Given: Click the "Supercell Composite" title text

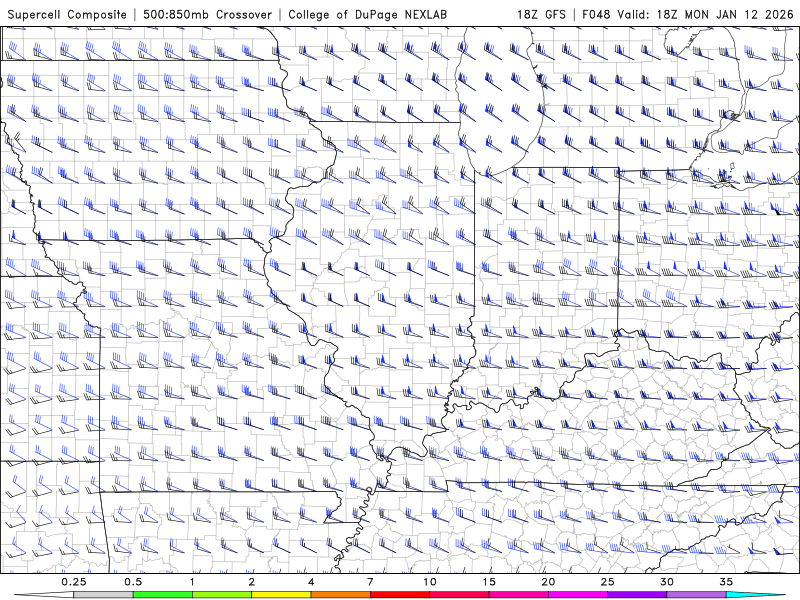Looking at the screenshot, I should [67, 15].
